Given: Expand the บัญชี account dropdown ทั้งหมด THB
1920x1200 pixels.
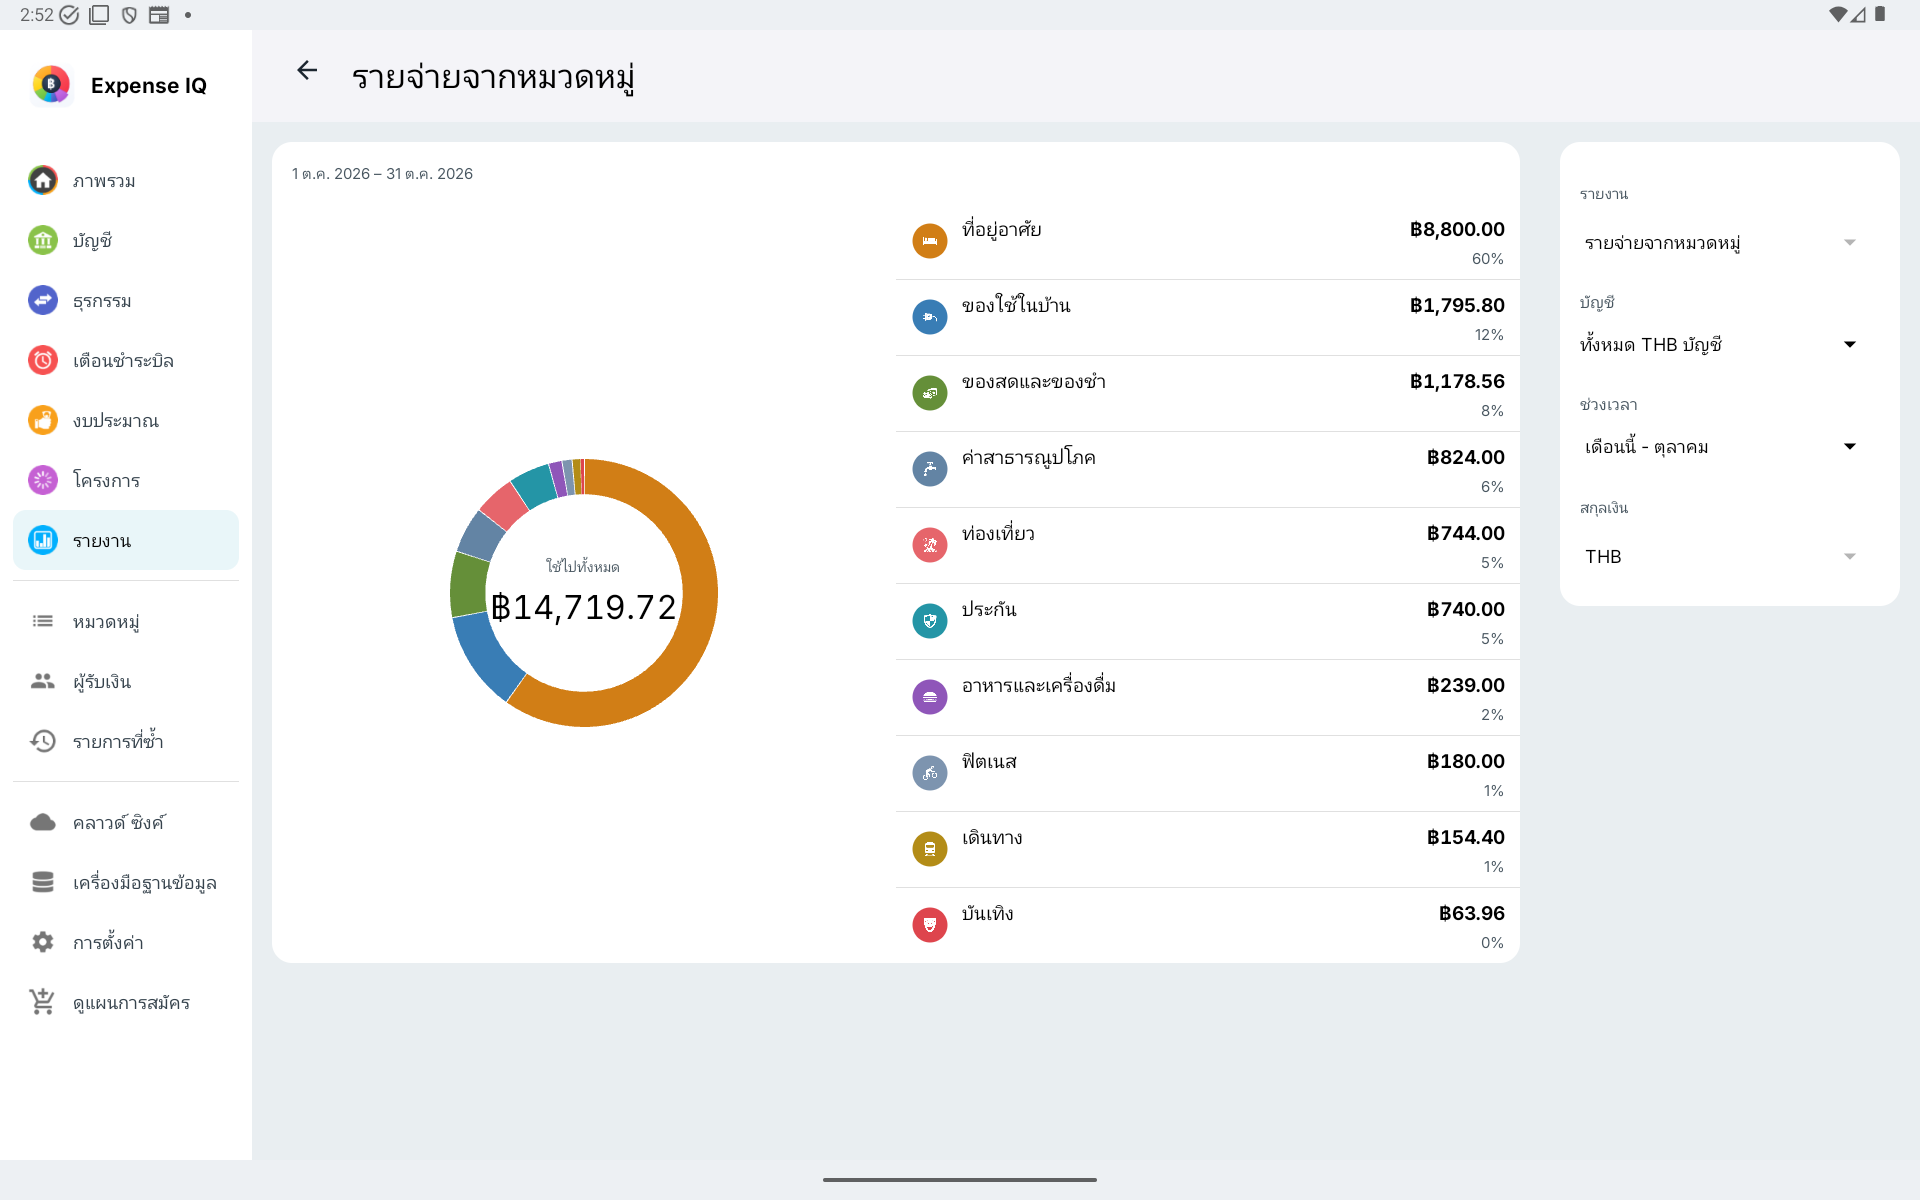Looking at the screenshot, I should (x=1720, y=345).
